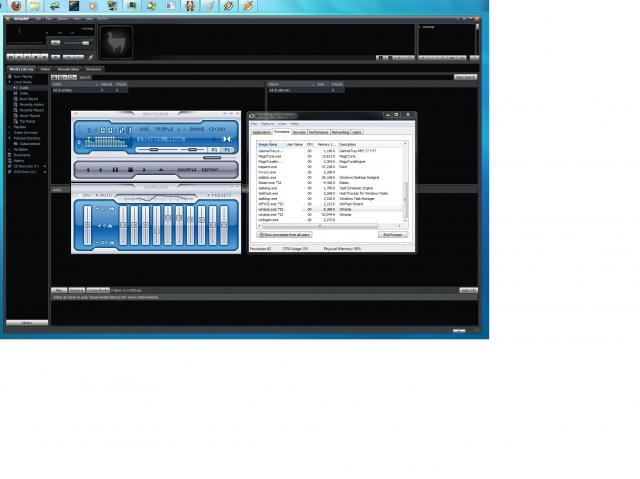The height and width of the screenshot is (479, 640).
Task: Expand the Playlists tree node
Action: click(x=9, y=127)
